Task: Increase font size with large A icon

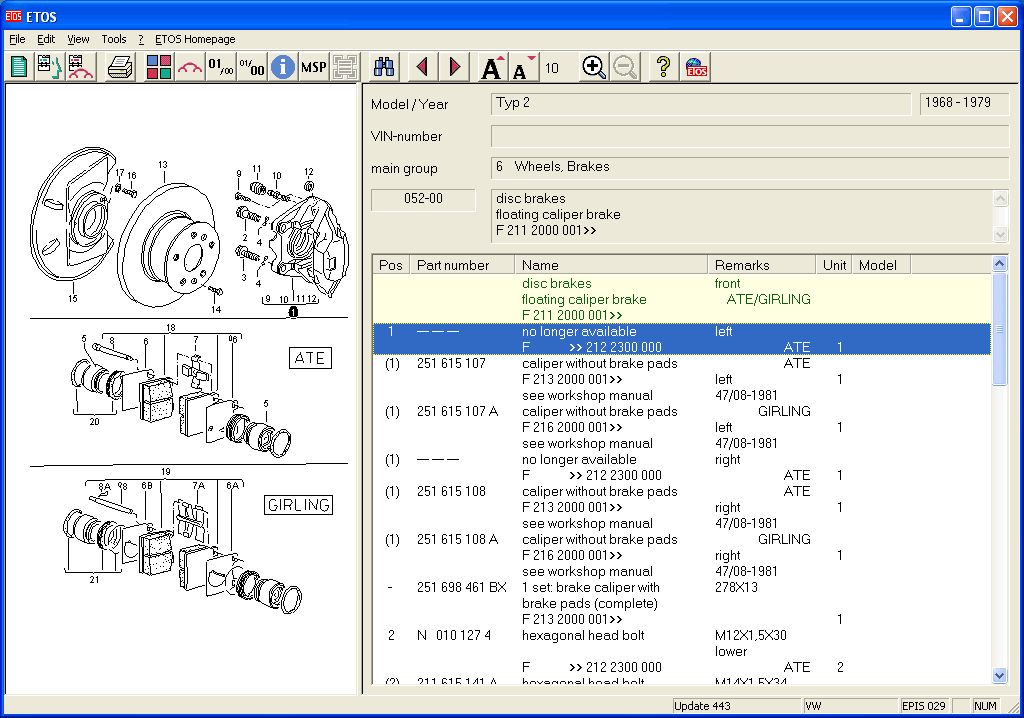Action: (x=492, y=67)
